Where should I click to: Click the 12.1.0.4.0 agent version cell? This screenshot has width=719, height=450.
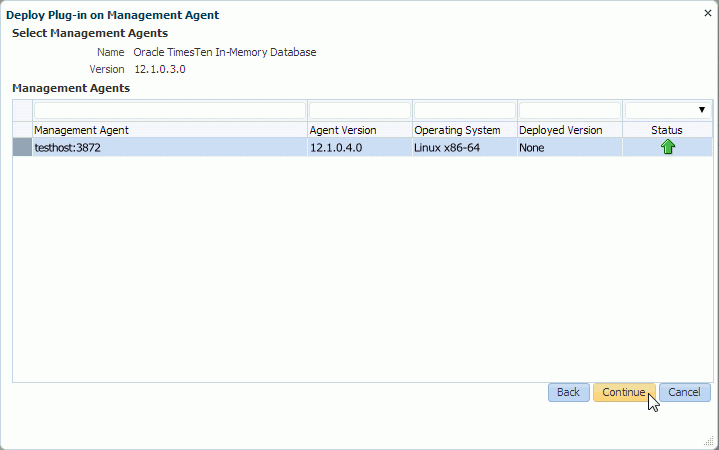[x=360, y=148]
